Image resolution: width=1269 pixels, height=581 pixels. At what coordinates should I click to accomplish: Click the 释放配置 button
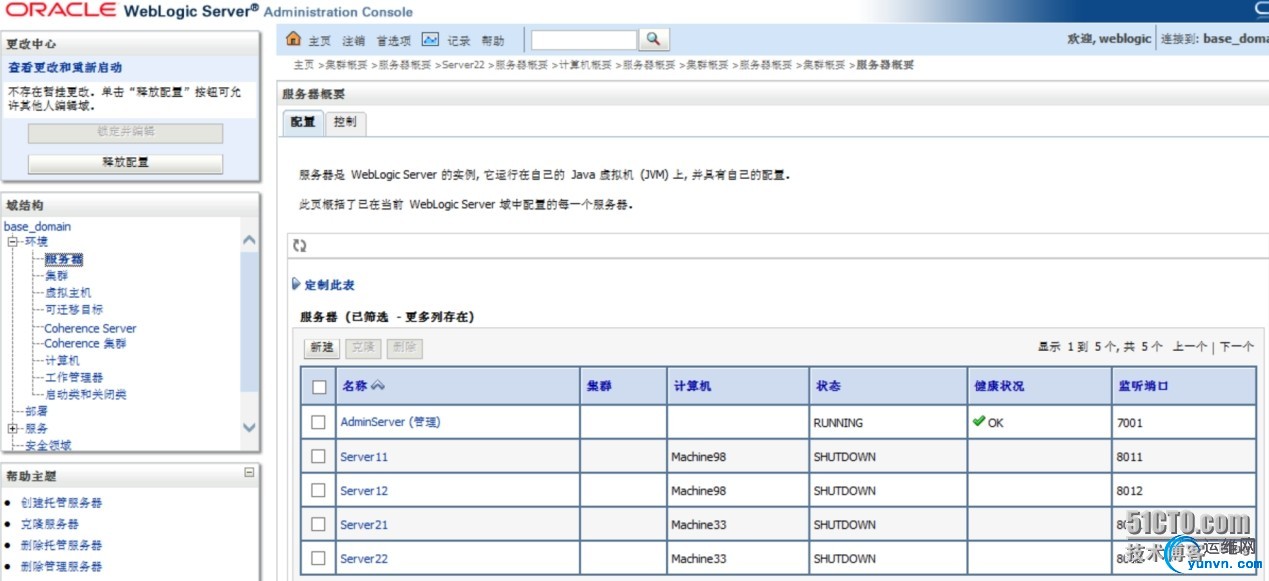[x=125, y=162]
